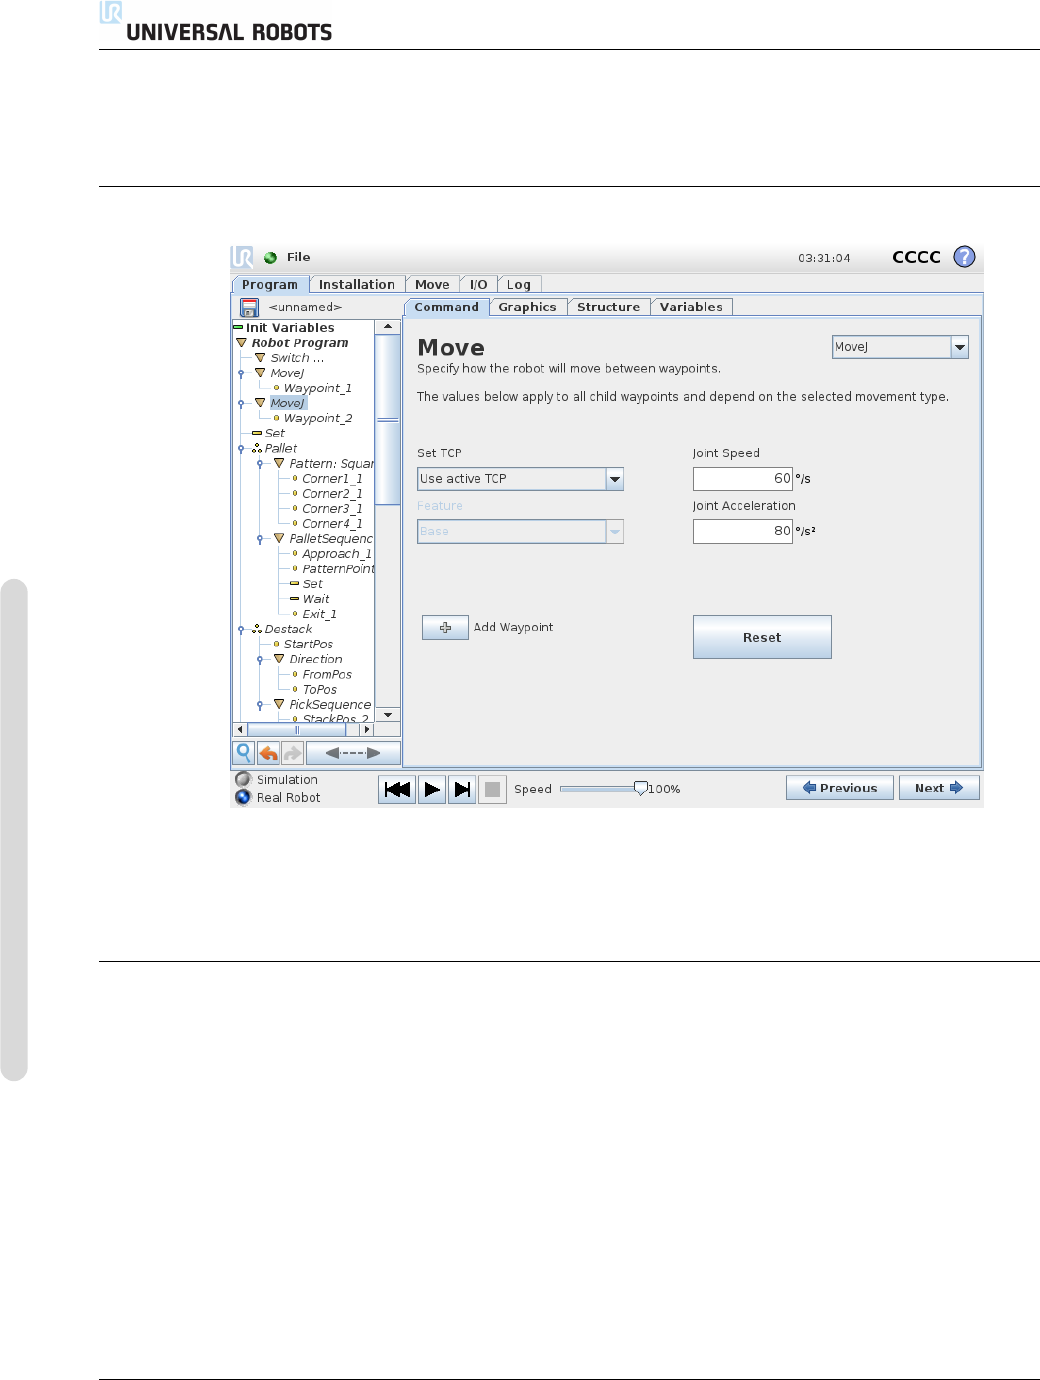Screen dimensions: 1040x1380
Task: Click the Reset button
Action: click(x=762, y=637)
